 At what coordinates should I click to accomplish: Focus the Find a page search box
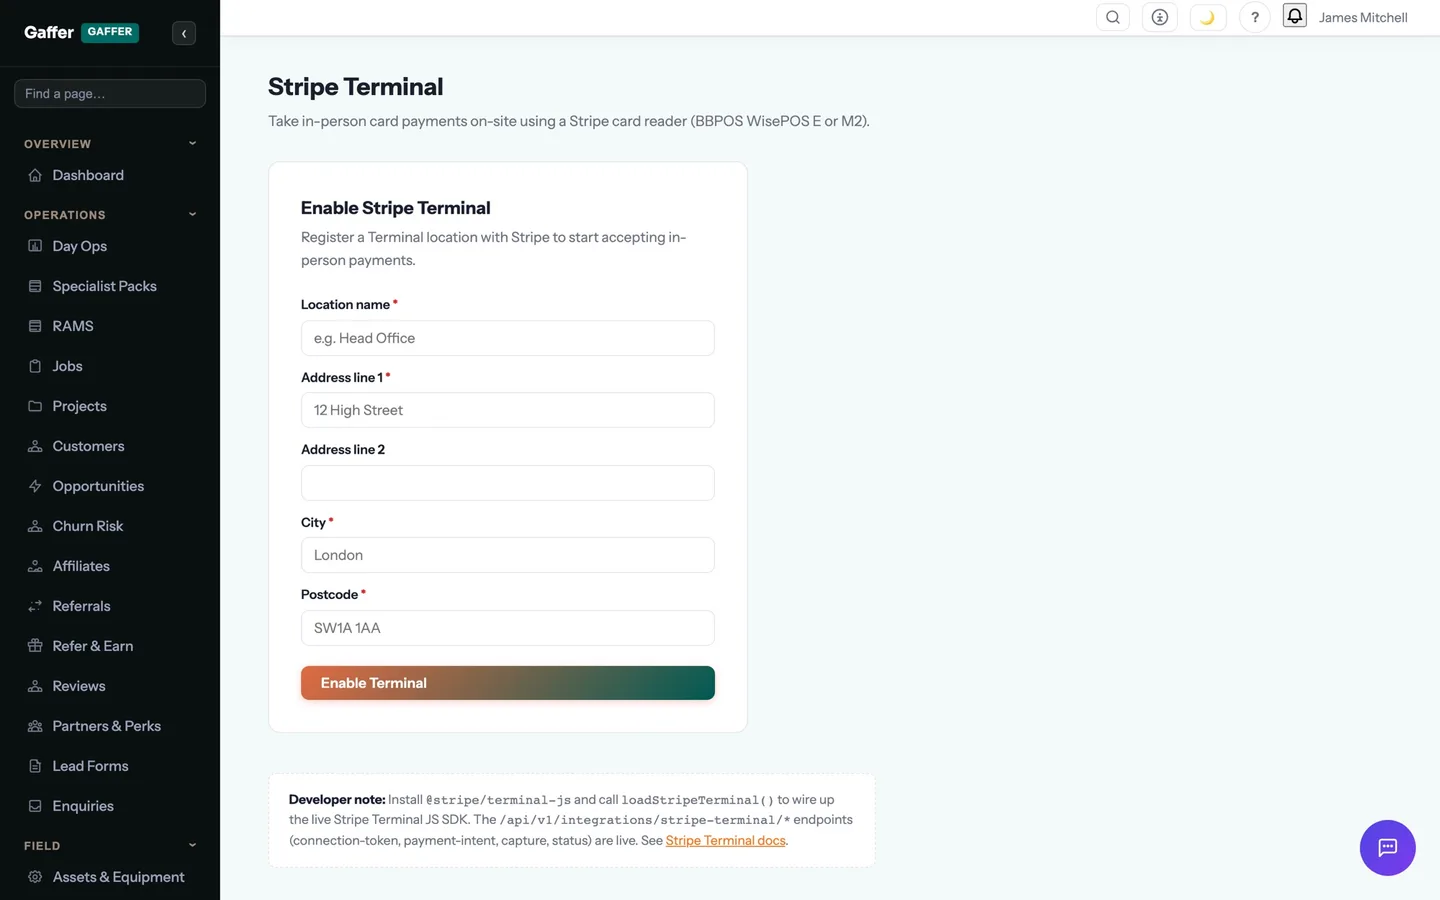coord(110,93)
